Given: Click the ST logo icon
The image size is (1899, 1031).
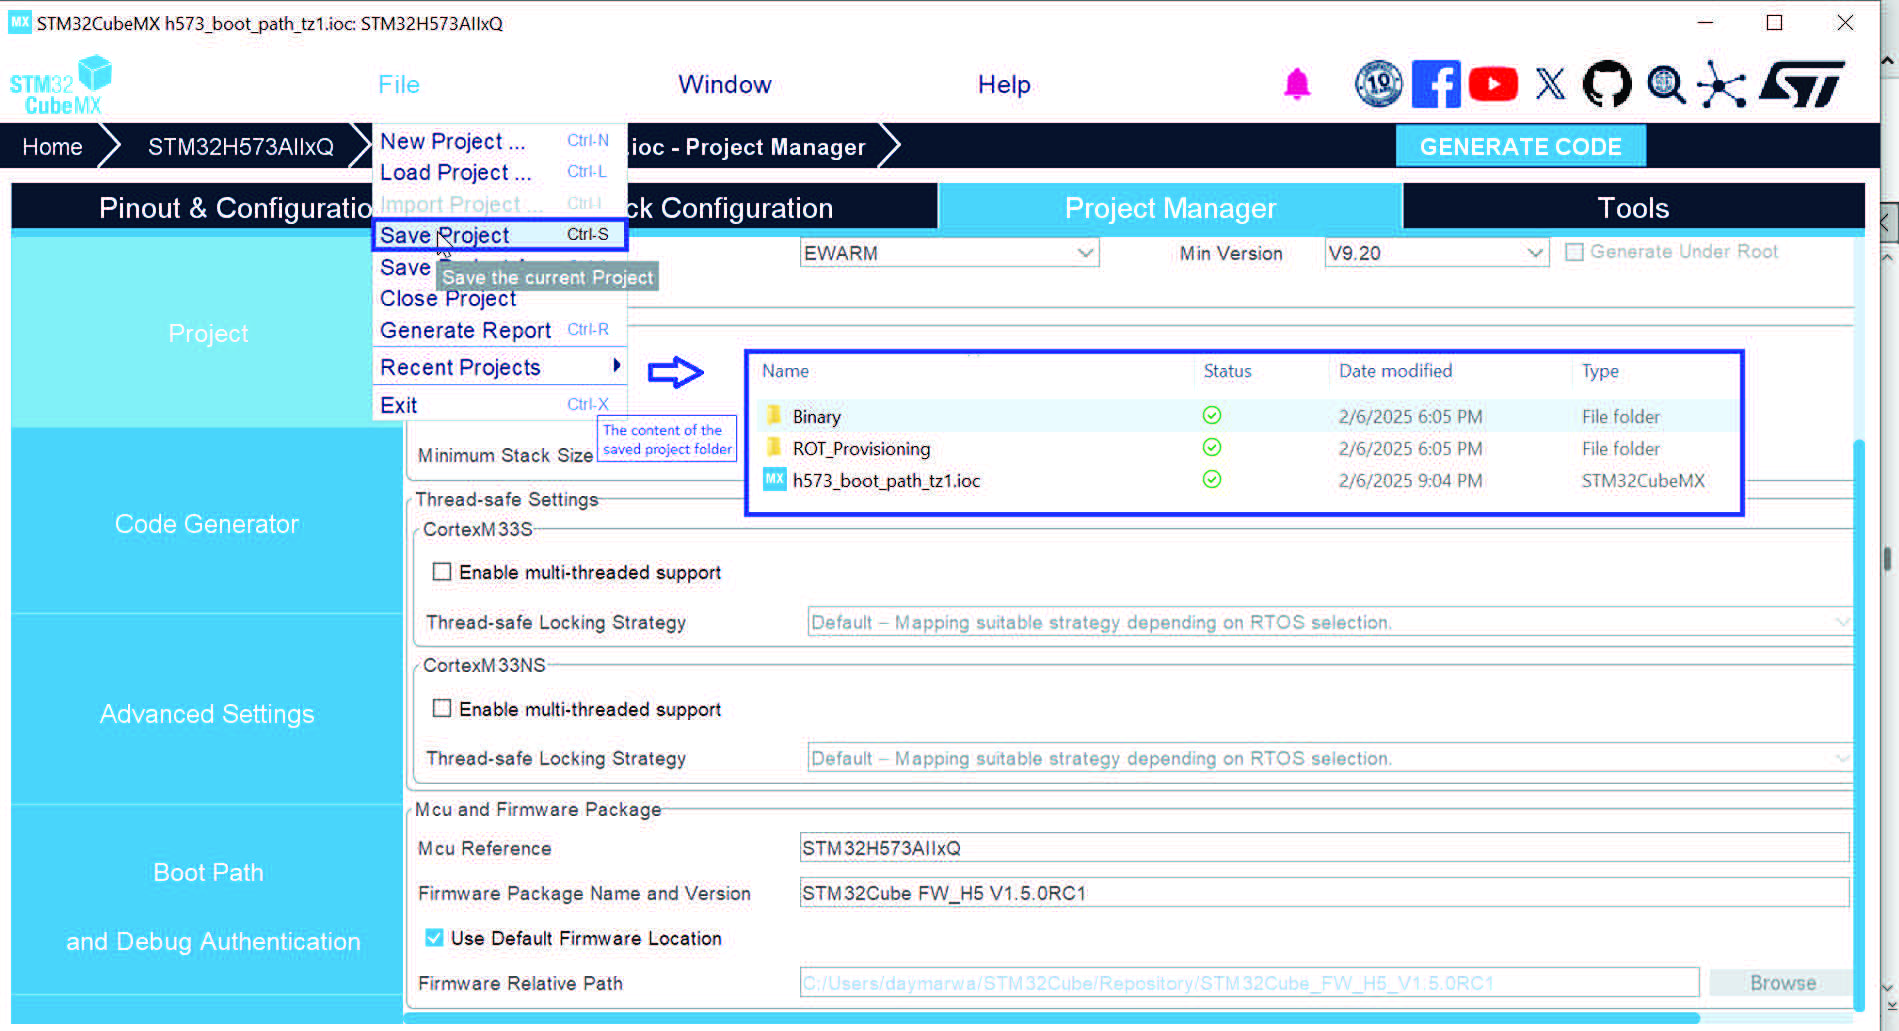Looking at the screenshot, I should pos(1802,84).
